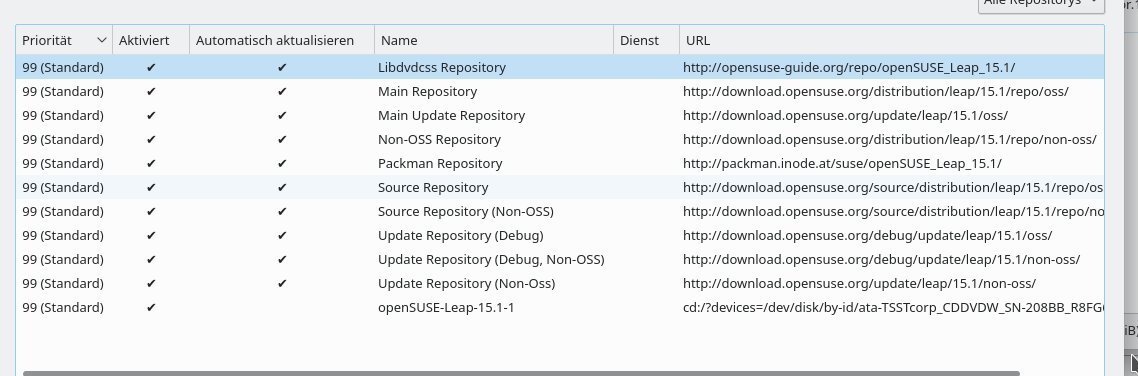The image size is (1138, 376).
Task: Toggle auto-refresh check for Non-OSS Repository
Action: (x=282, y=139)
